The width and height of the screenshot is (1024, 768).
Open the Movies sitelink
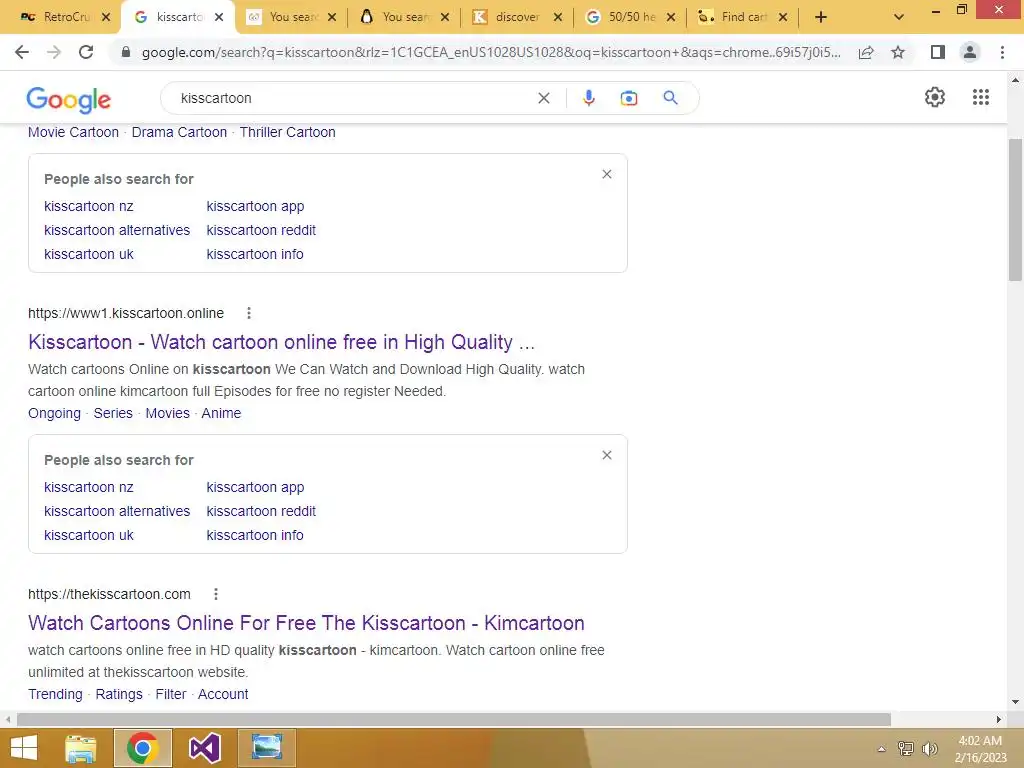pos(167,413)
